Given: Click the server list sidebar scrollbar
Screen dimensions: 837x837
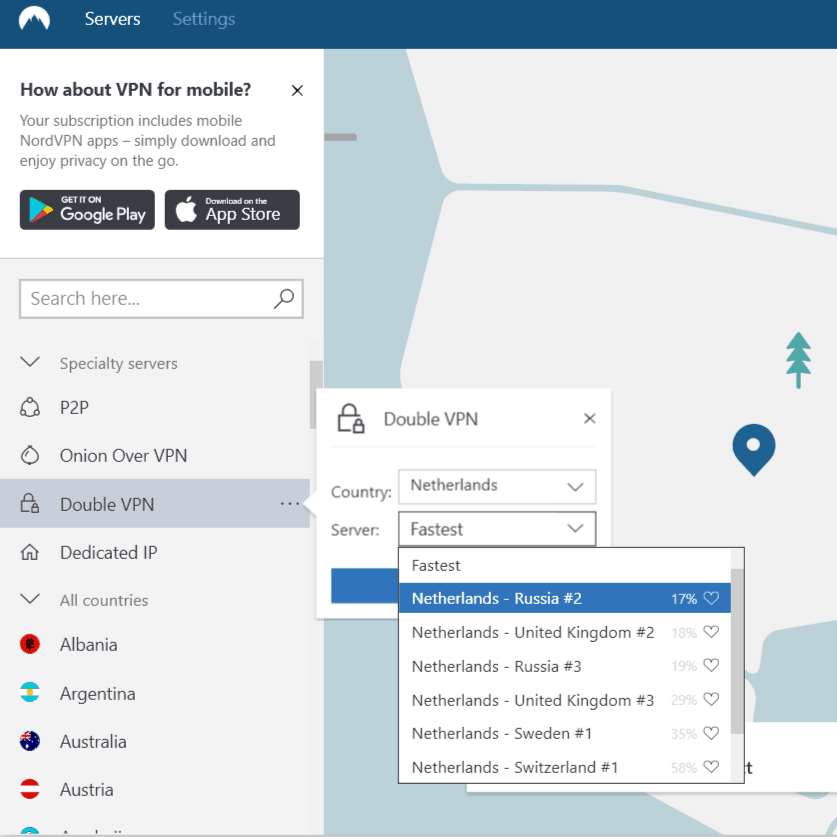Looking at the screenshot, I should point(316,395).
